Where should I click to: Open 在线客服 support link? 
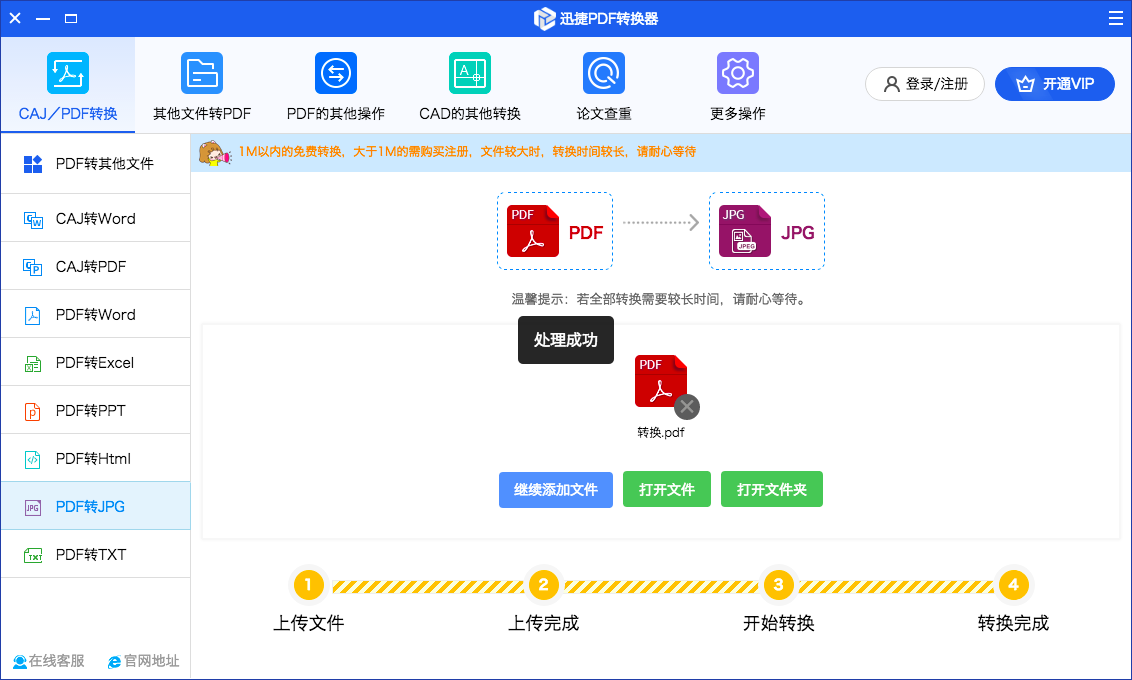(x=48, y=661)
